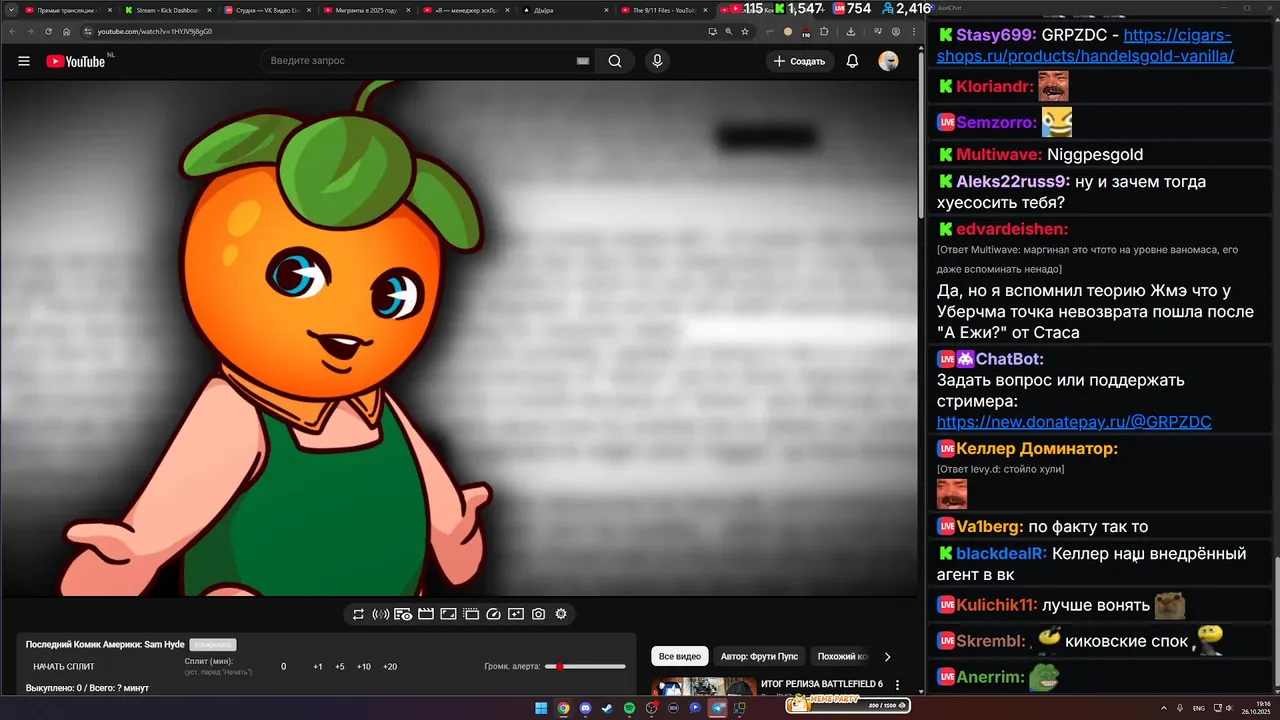This screenshot has width=1280, height=720.
Task: Start voice search with the microphone
Action: pos(657,61)
